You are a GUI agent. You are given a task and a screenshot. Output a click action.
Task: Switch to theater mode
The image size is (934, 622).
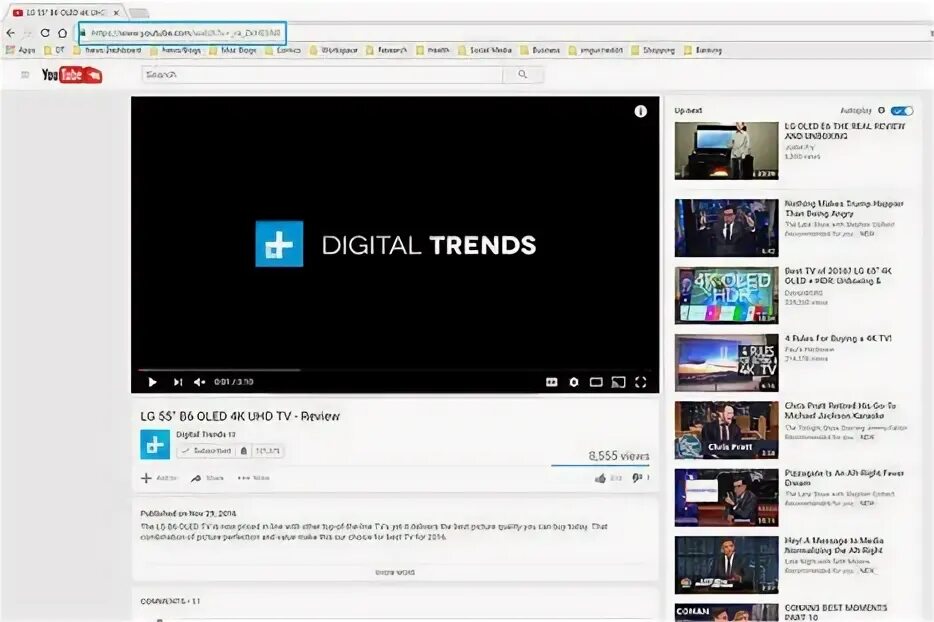(596, 382)
